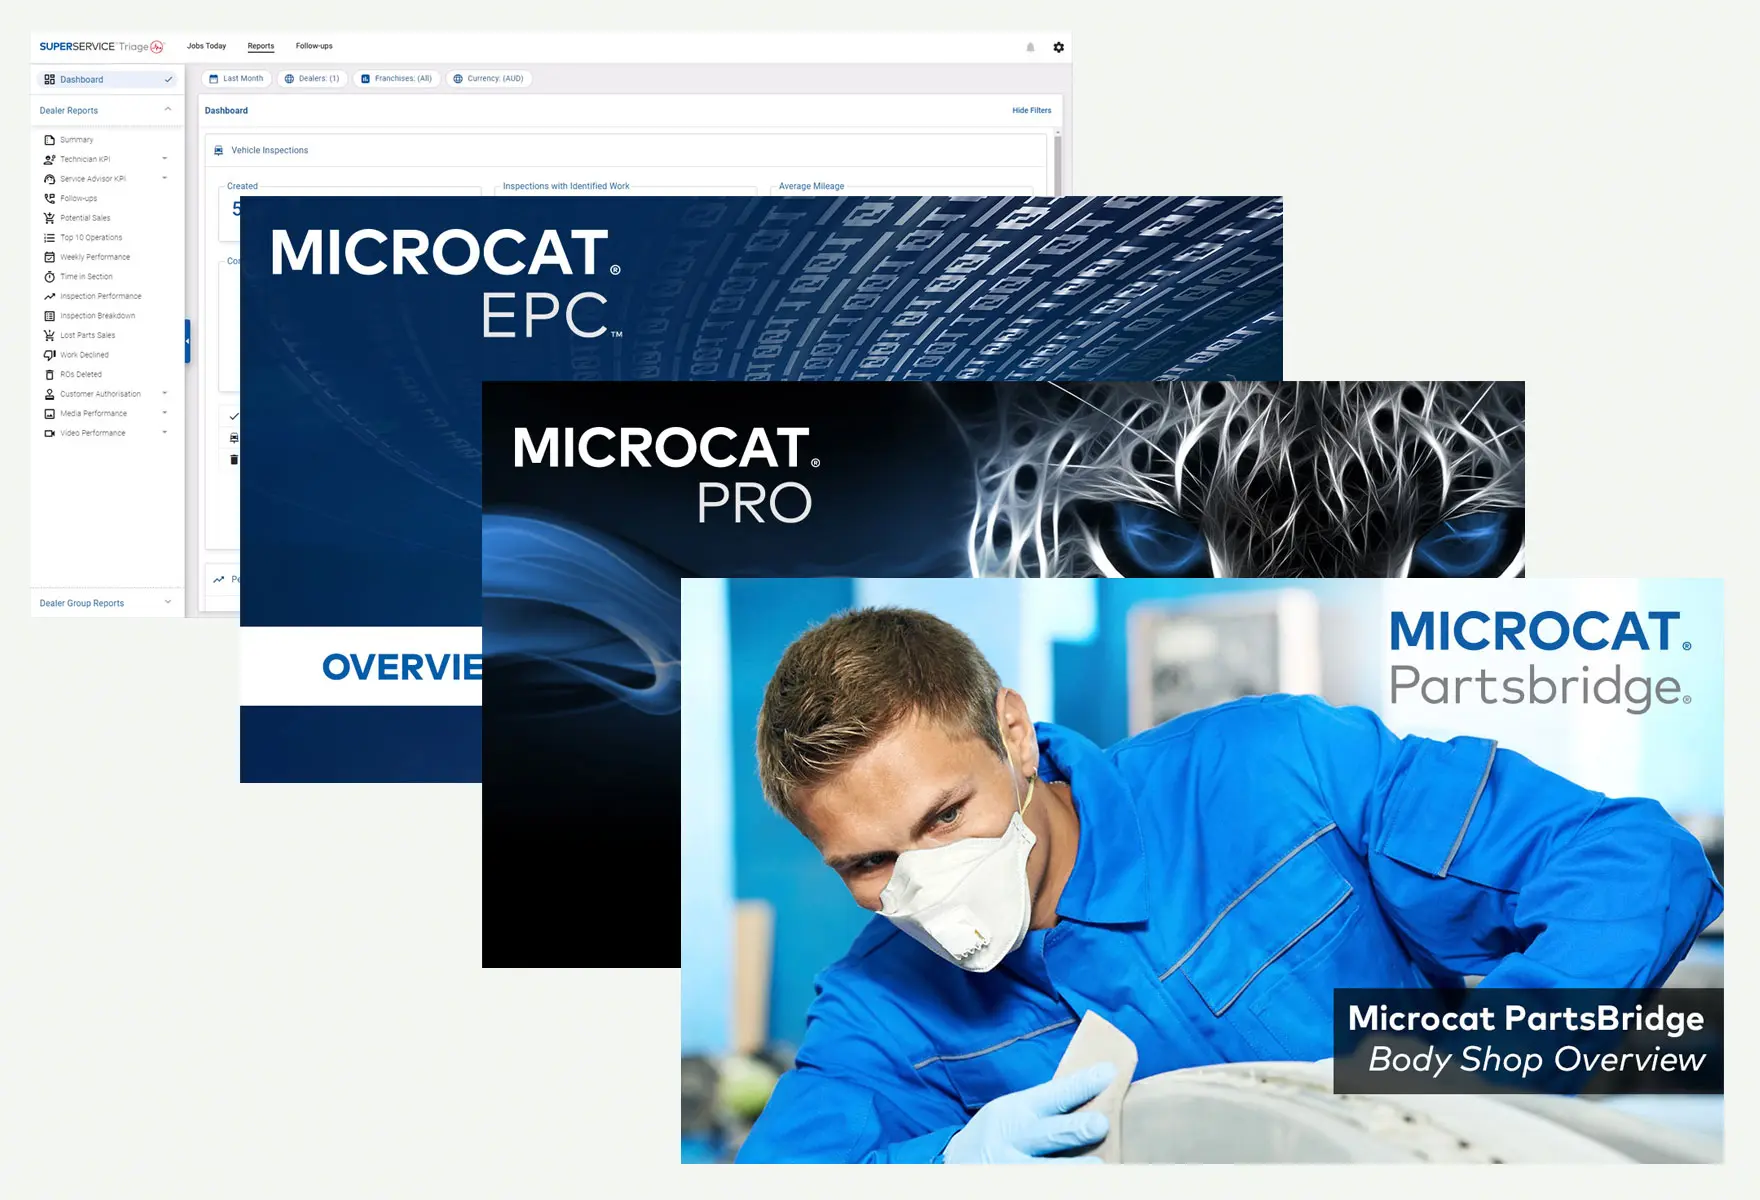Viewport: 1760px width, 1200px height.
Task: Switch to the Jobs Today tab
Action: coord(206,46)
